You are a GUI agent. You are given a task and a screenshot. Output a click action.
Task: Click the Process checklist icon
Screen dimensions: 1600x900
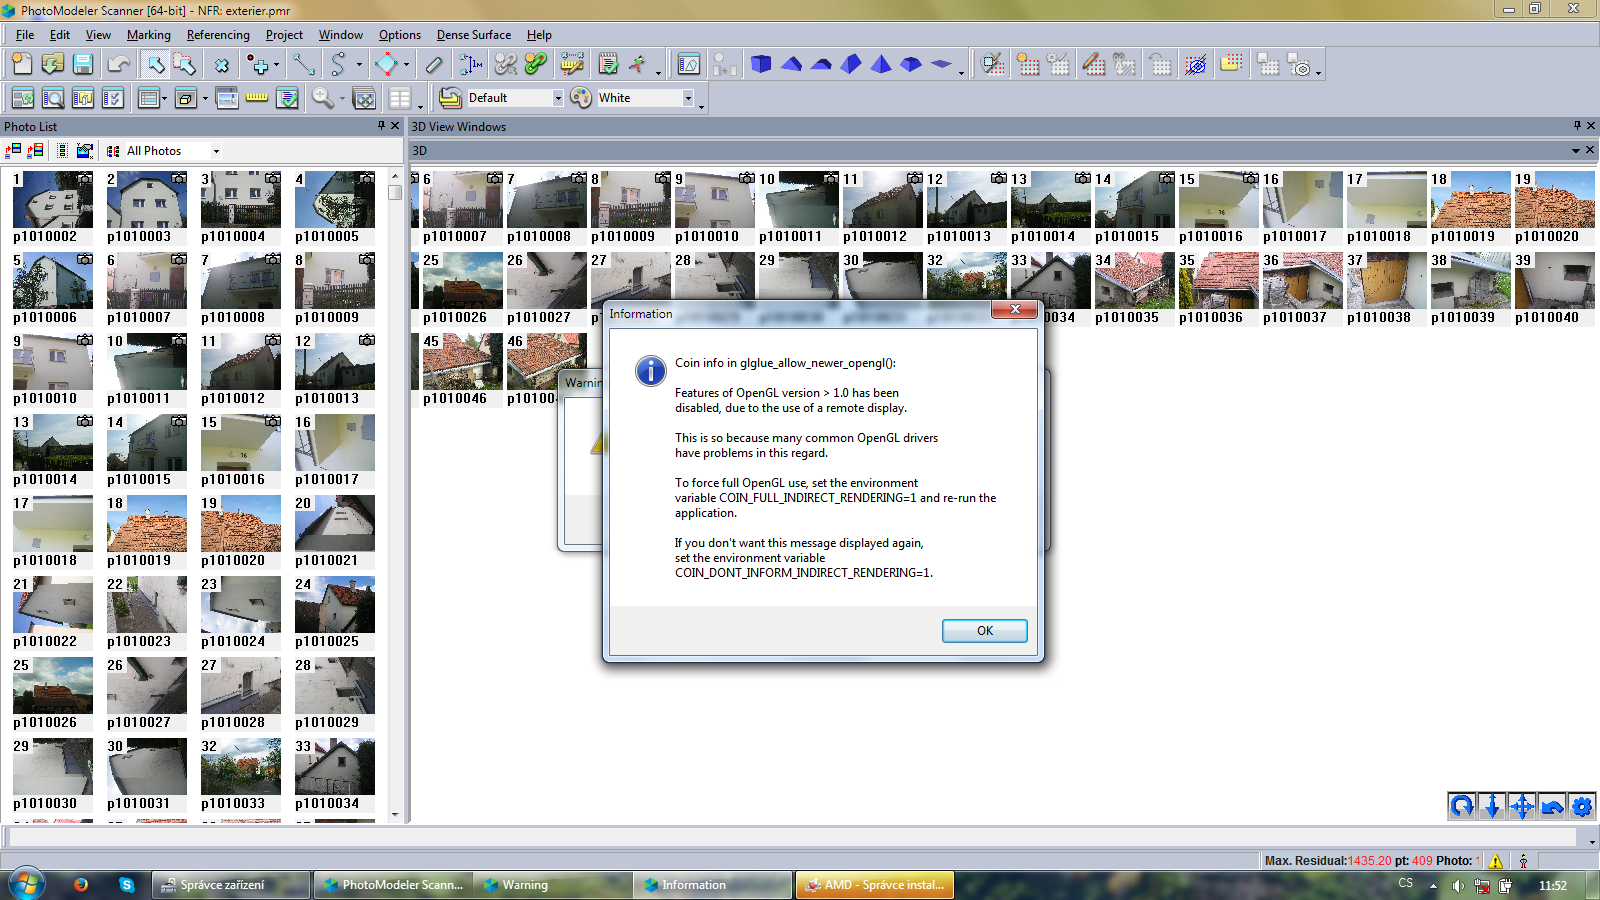click(x=608, y=65)
